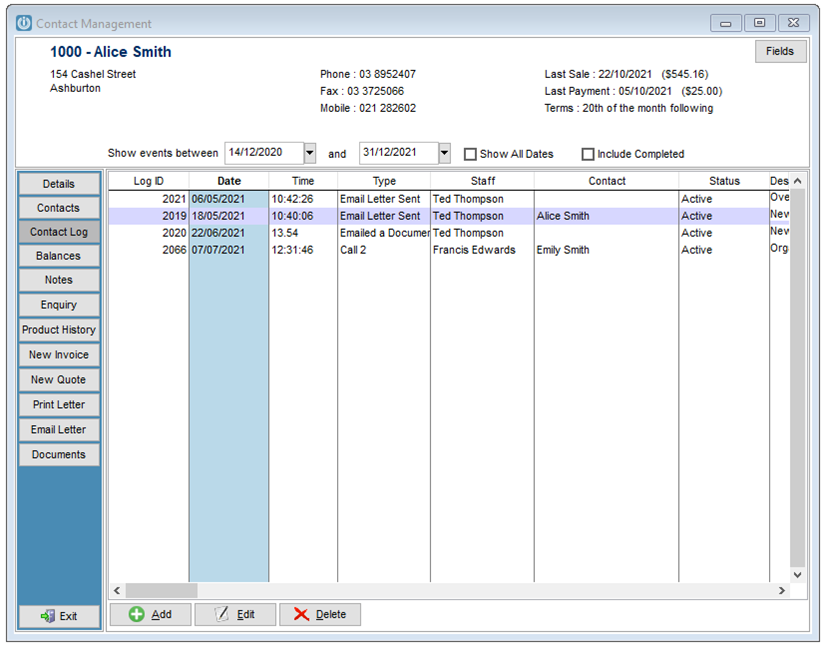Open the New Invoice screen
The image size is (824, 647).
58,354
